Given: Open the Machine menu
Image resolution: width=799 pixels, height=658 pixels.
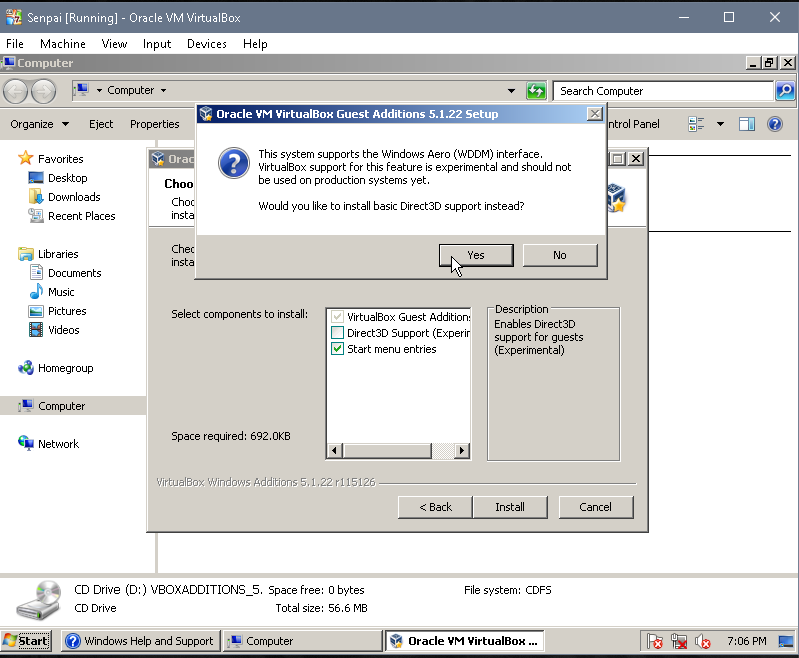Looking at the screenshot, I should point(63,44).
